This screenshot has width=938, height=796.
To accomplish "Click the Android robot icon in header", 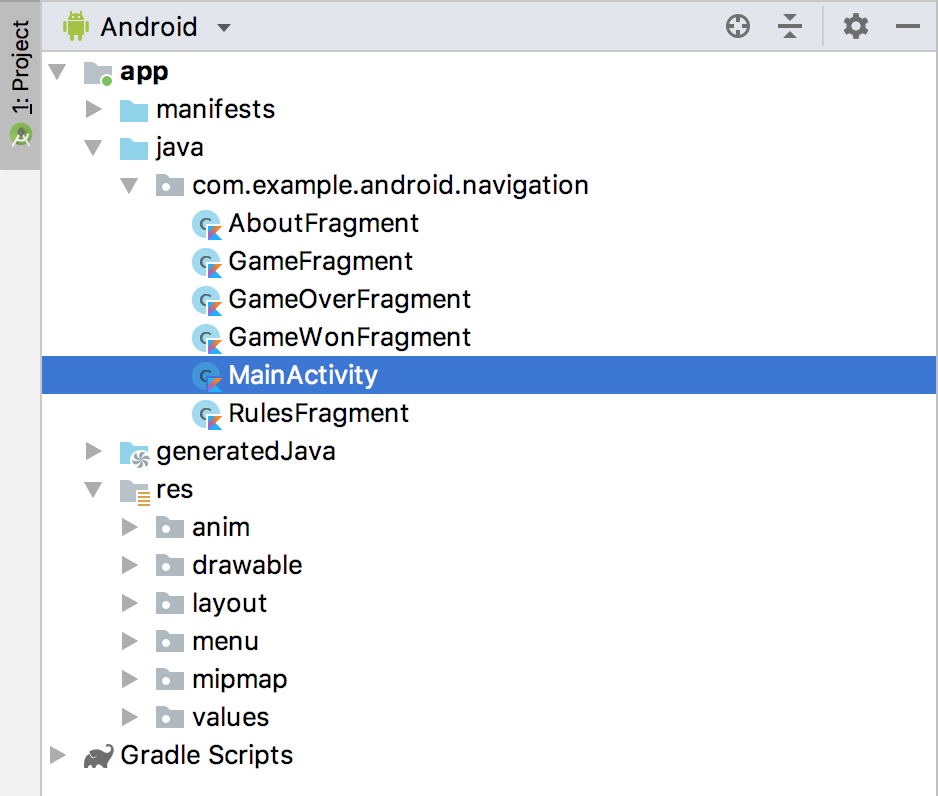I will [76, 27].
